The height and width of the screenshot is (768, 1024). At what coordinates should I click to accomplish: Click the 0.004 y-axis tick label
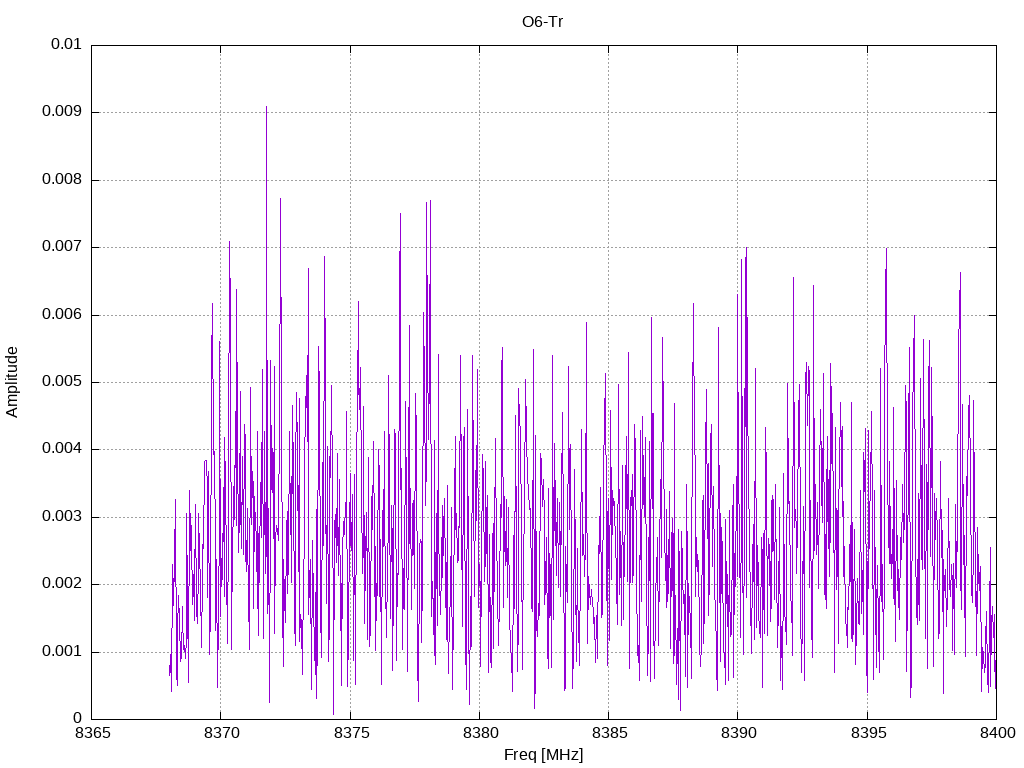tap(62, 449)
